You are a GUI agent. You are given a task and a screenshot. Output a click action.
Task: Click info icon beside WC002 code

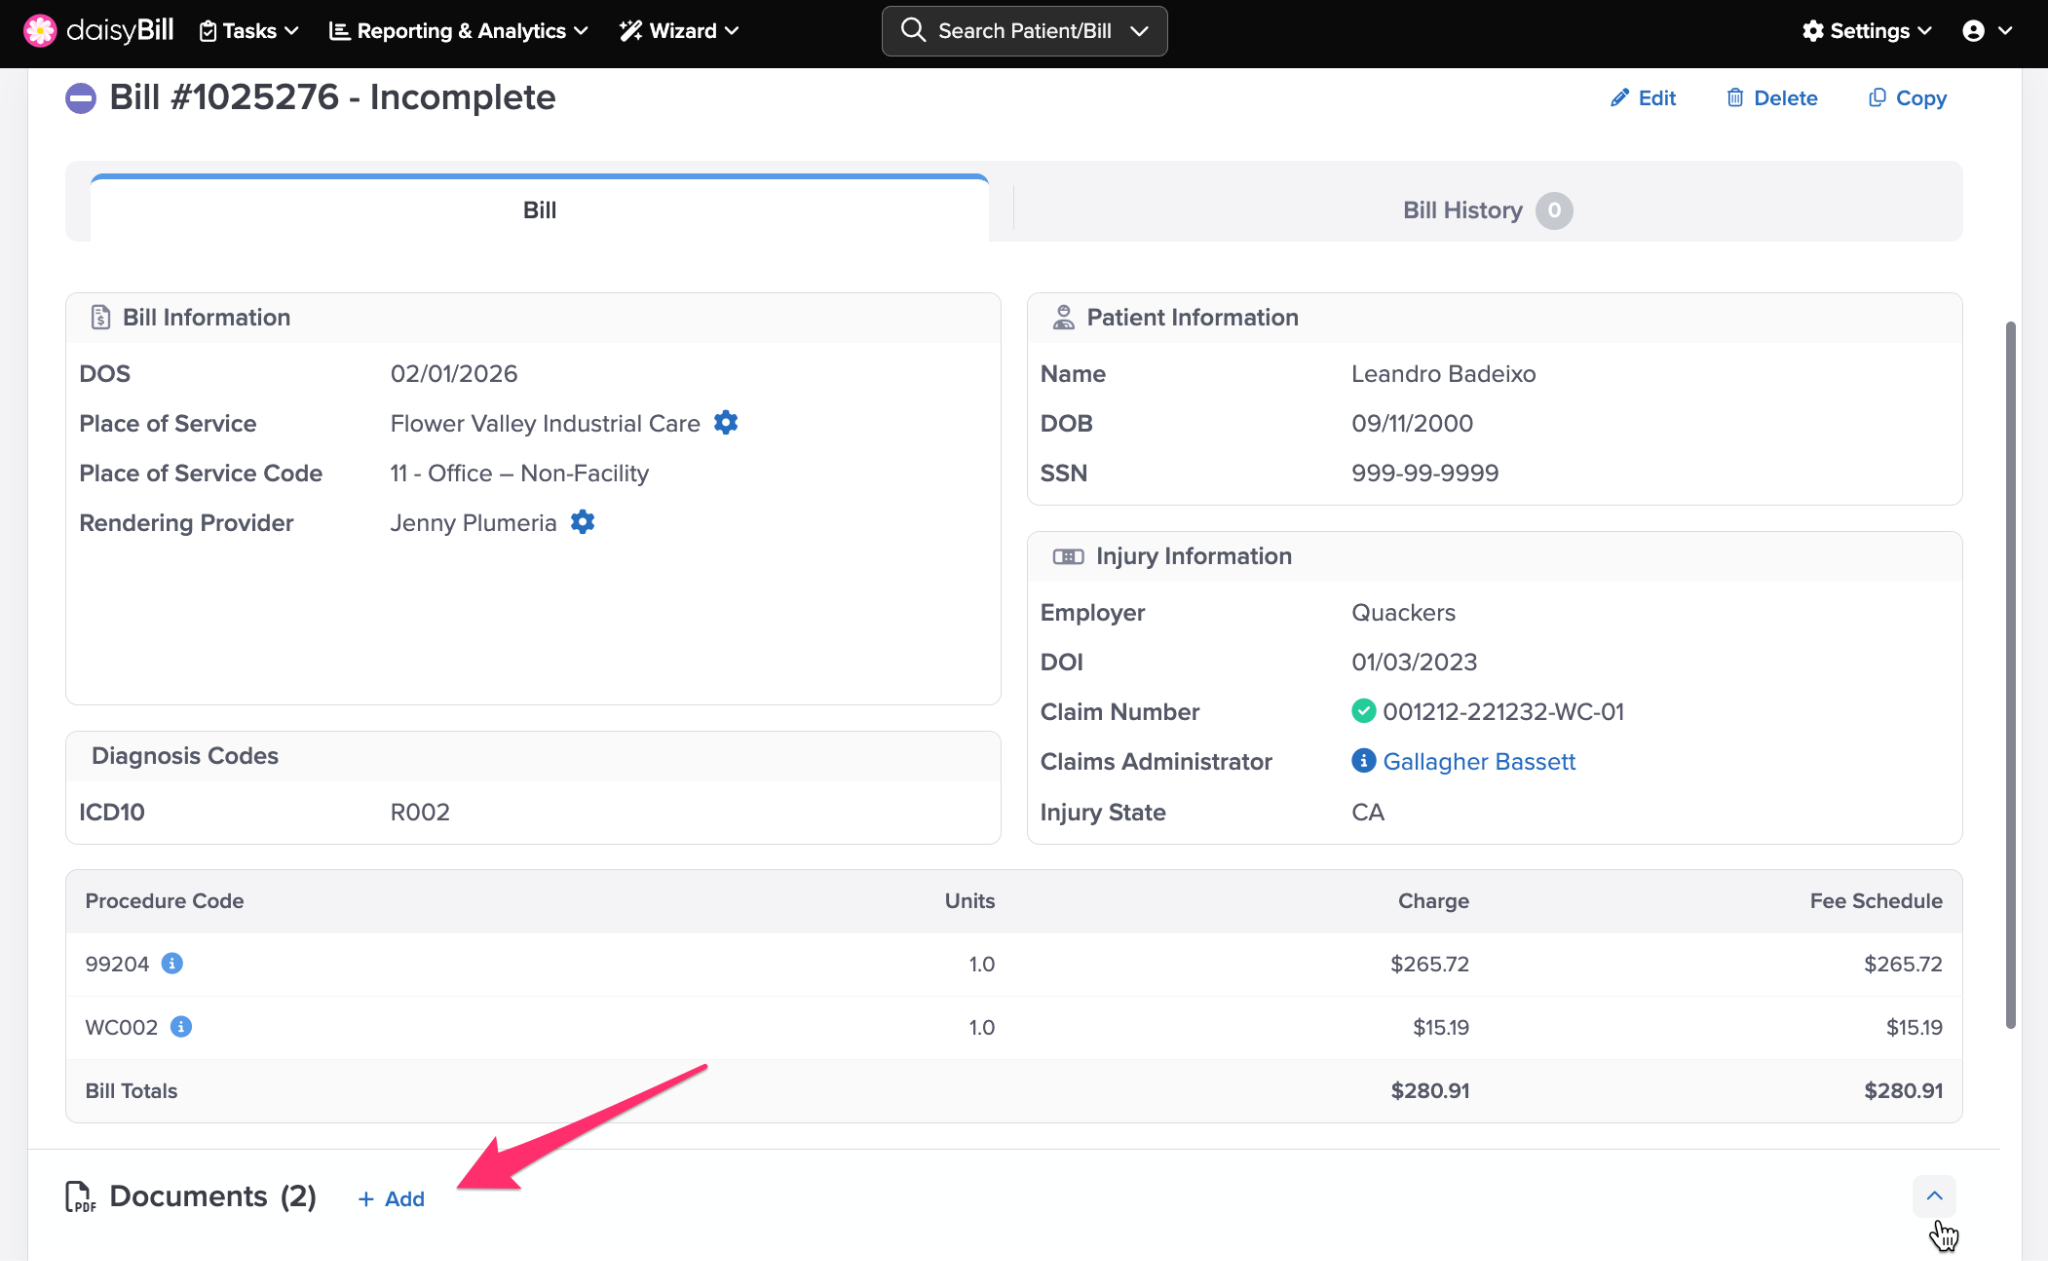(181, 1026)
